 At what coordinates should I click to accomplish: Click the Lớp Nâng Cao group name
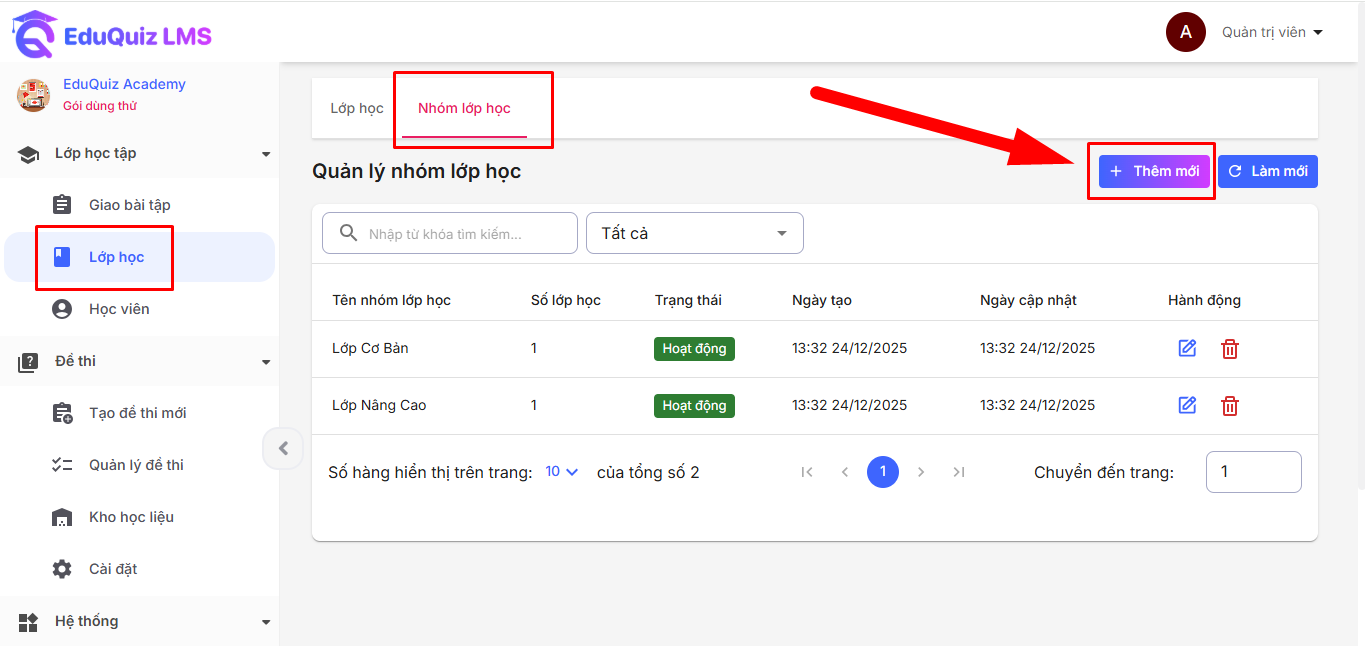click(379, 405)
